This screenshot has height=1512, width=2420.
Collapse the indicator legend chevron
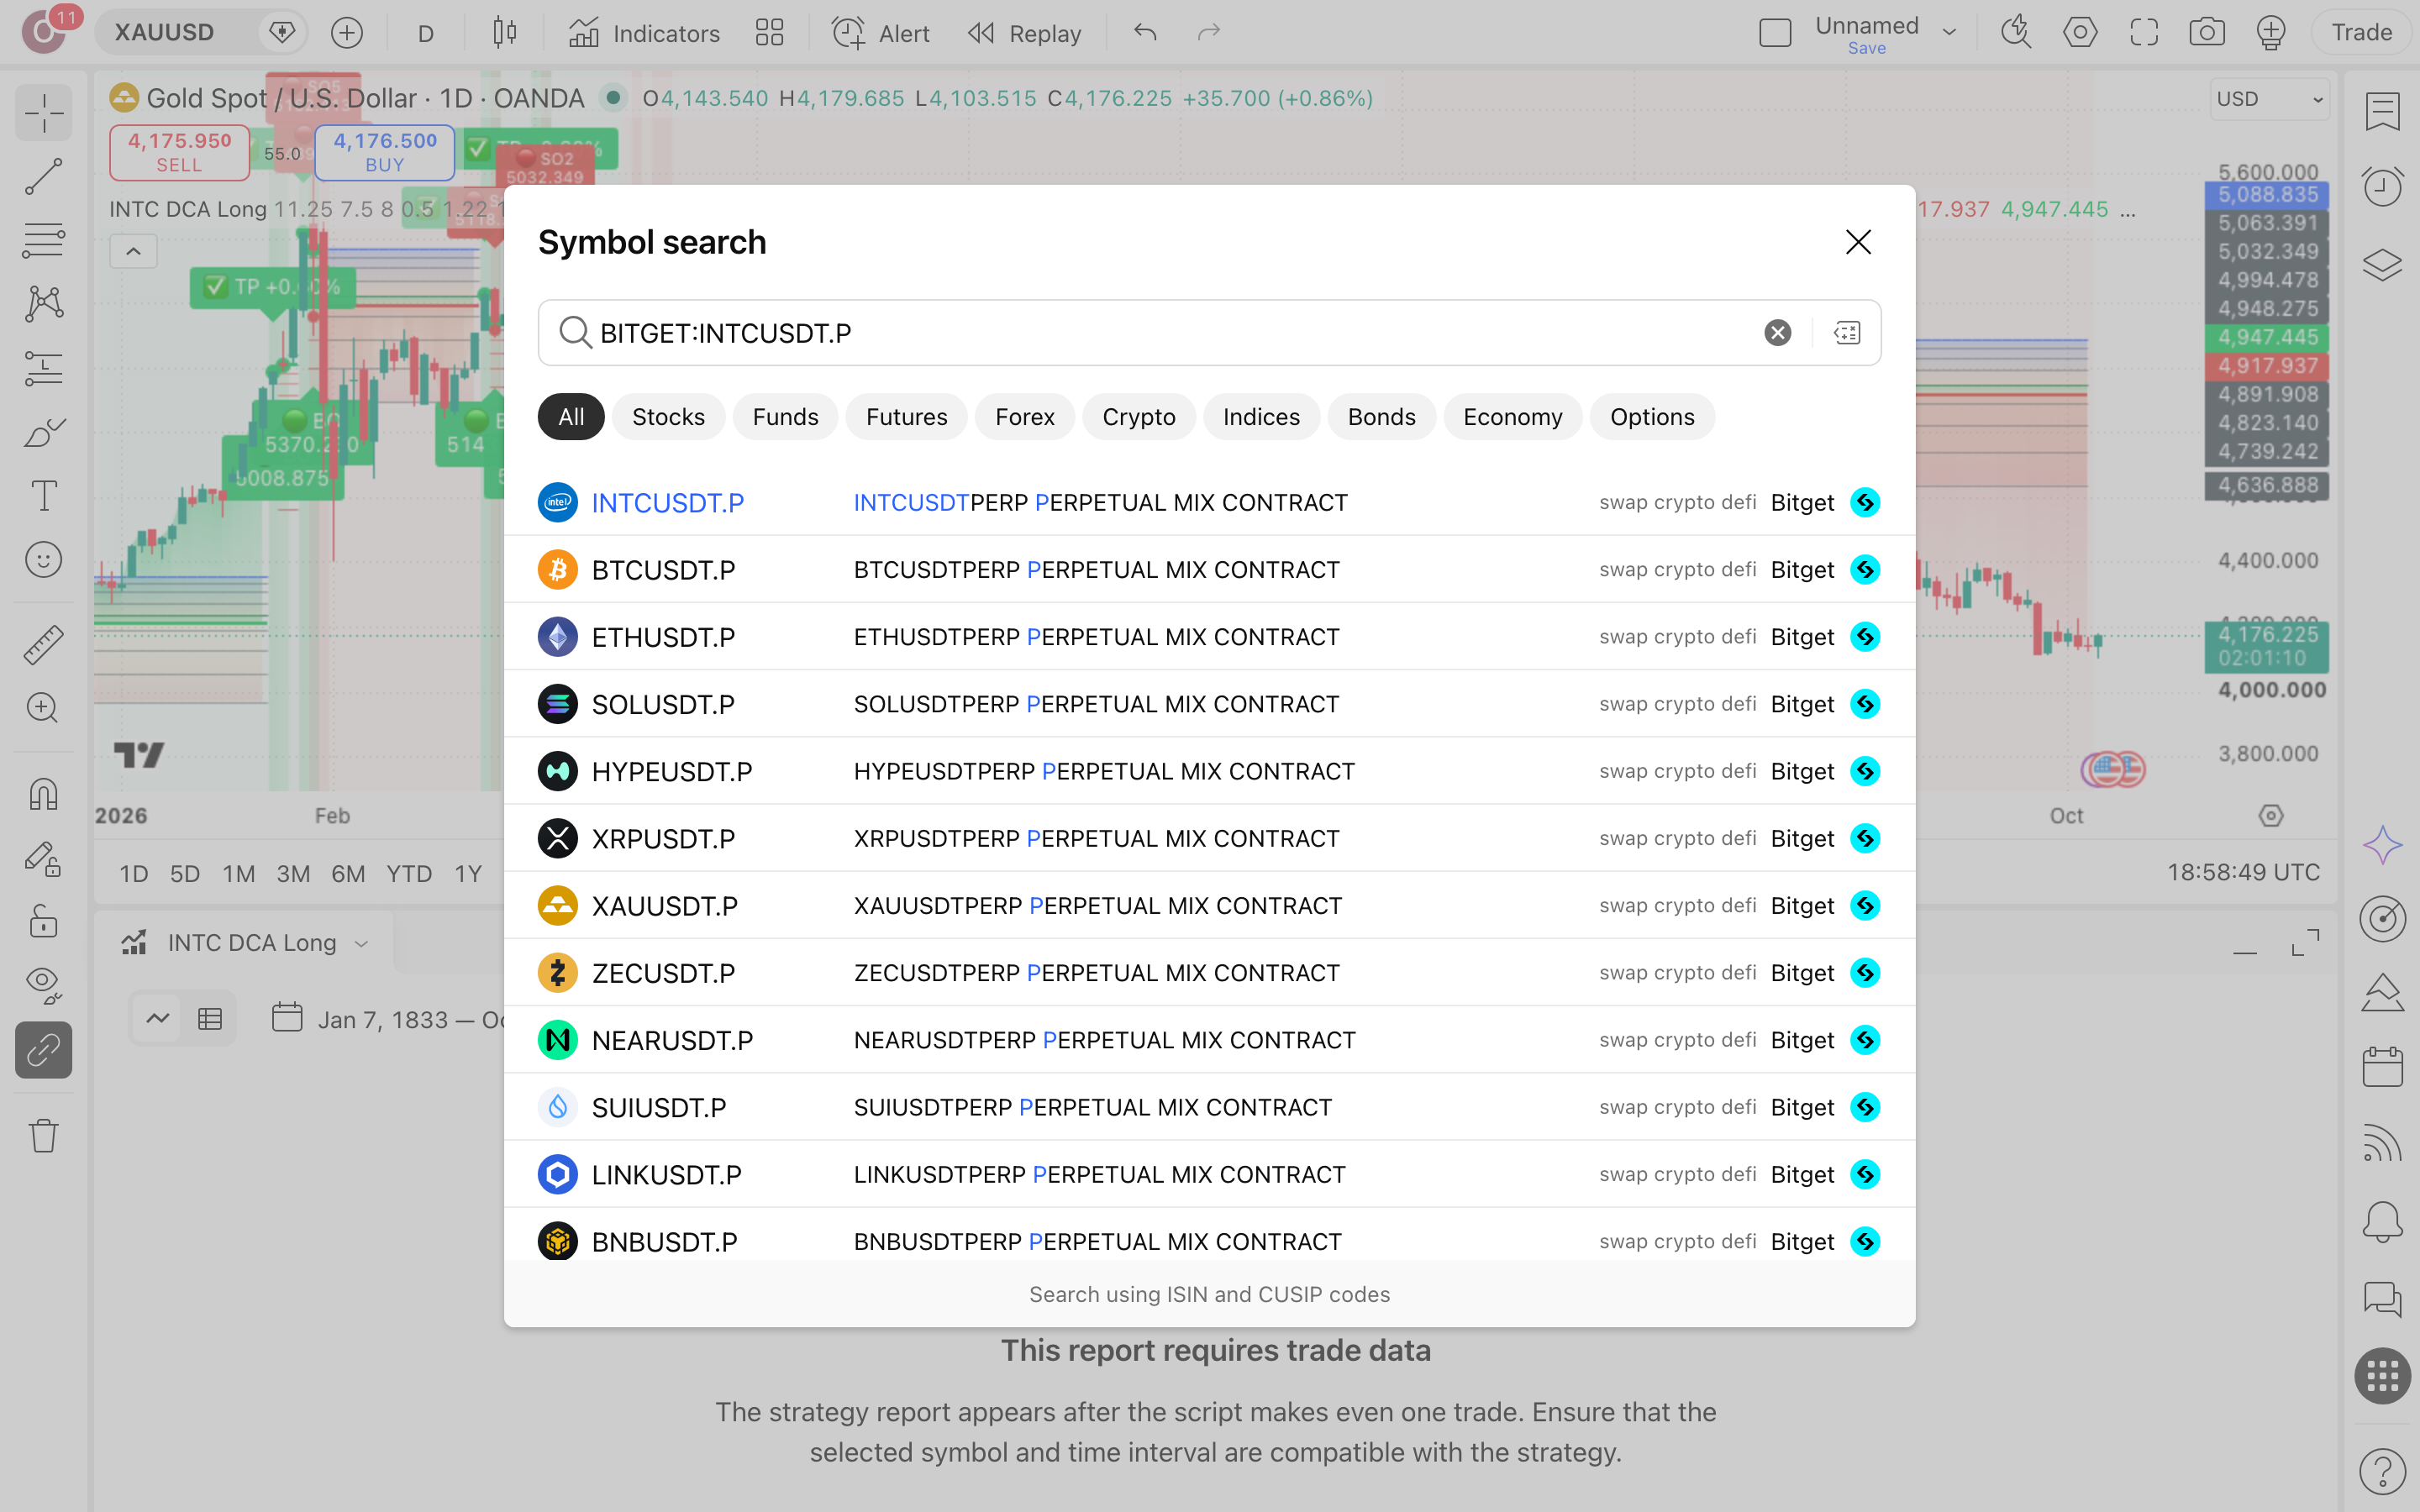(x=133, y=251)
